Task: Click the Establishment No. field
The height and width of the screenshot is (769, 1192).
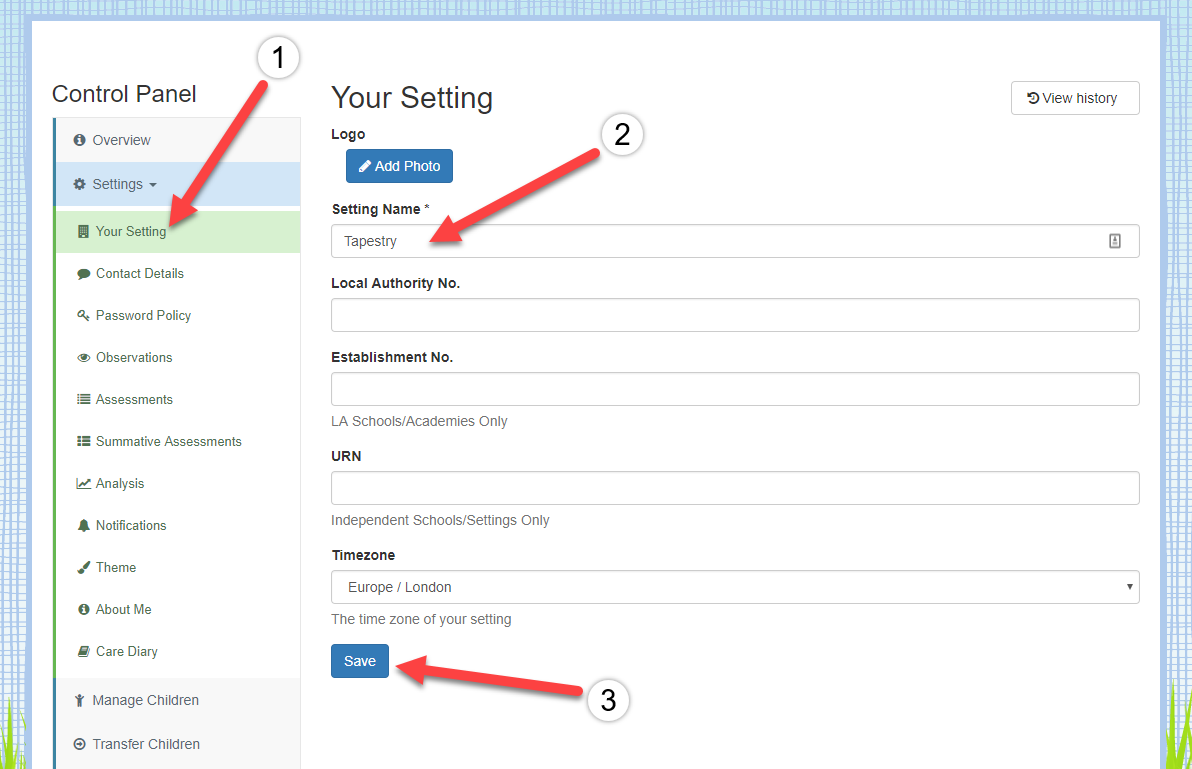Action: (735, 389)
